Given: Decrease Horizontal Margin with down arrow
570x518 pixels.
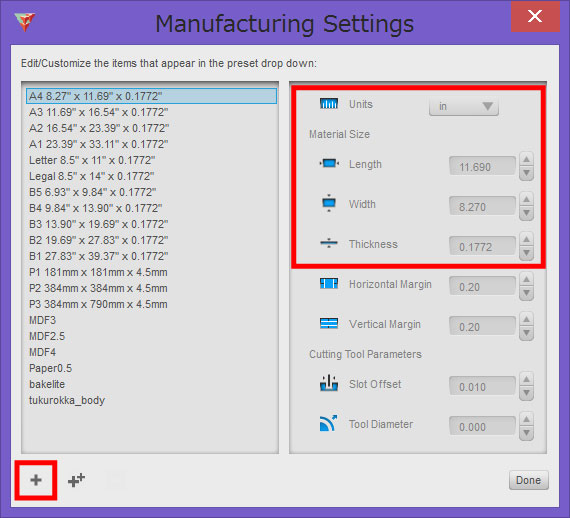Looking at the screenshot, I should (526, 293).
